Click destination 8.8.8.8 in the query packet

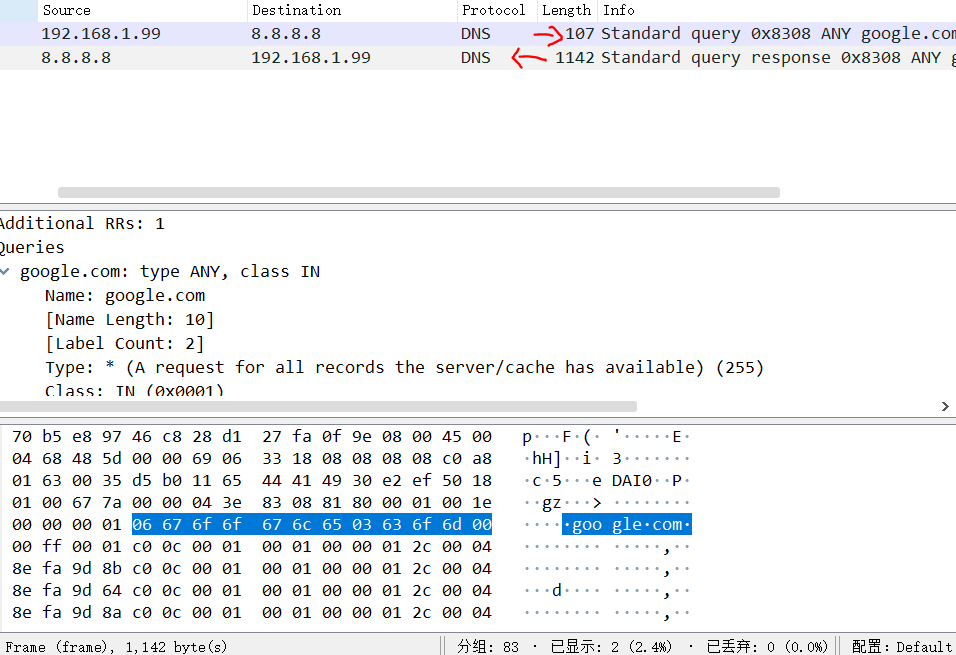click(286, 34)
